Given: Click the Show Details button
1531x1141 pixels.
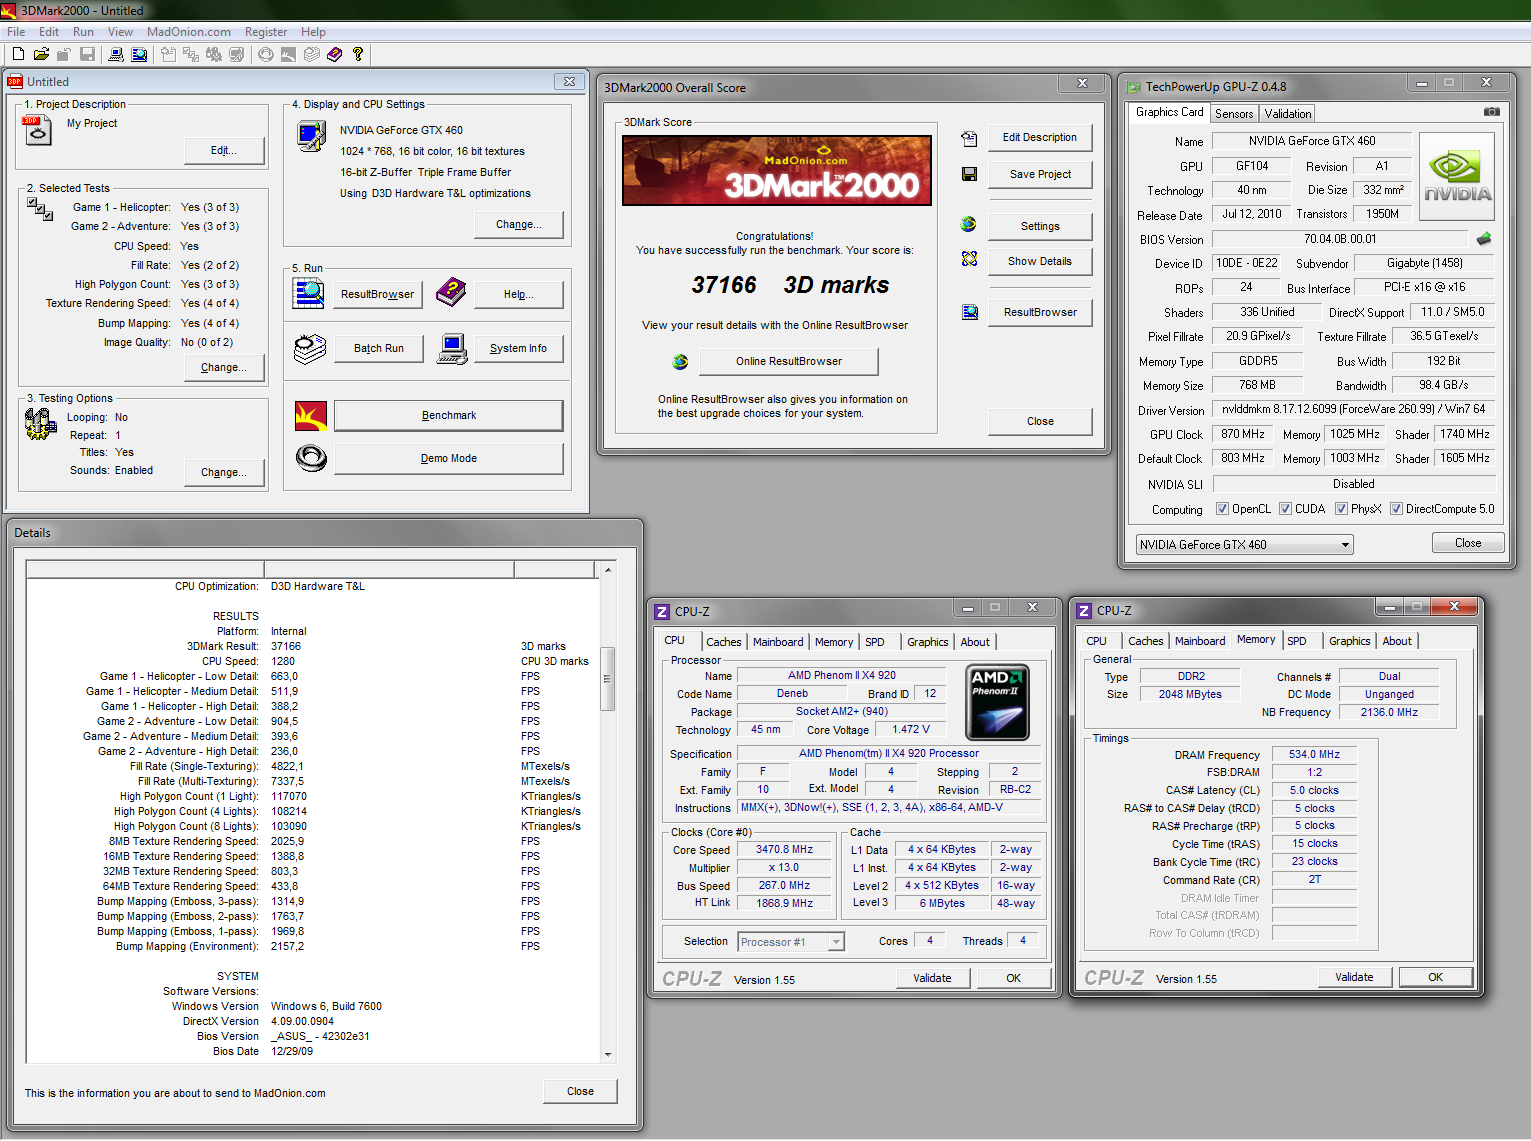Looking at the screenshot, I should [1040, 261].
